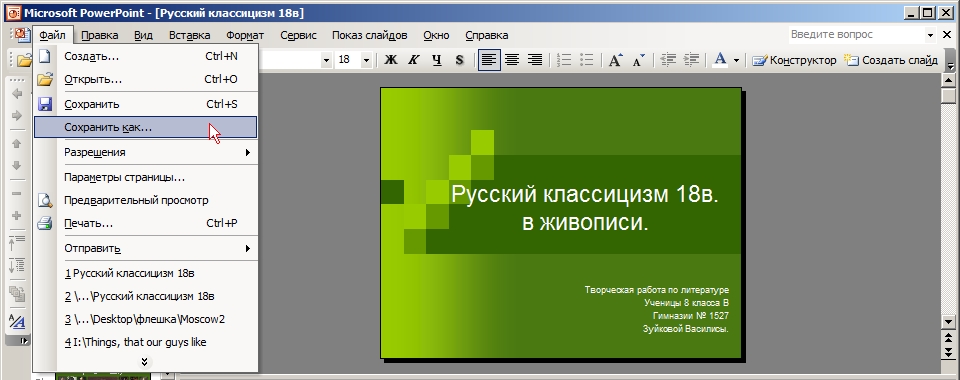Click the PowerPoint document icon in menu bar

(21, 35)
